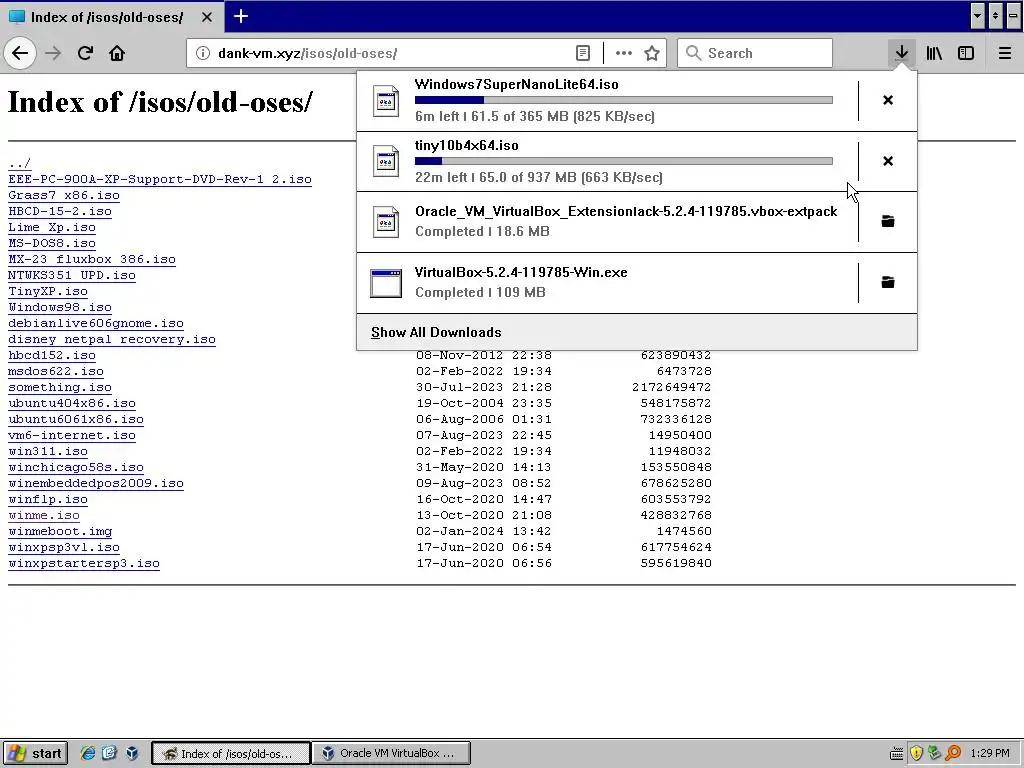Open the Start menu
Screen dimensions: 1024x768
coord(35,753)
